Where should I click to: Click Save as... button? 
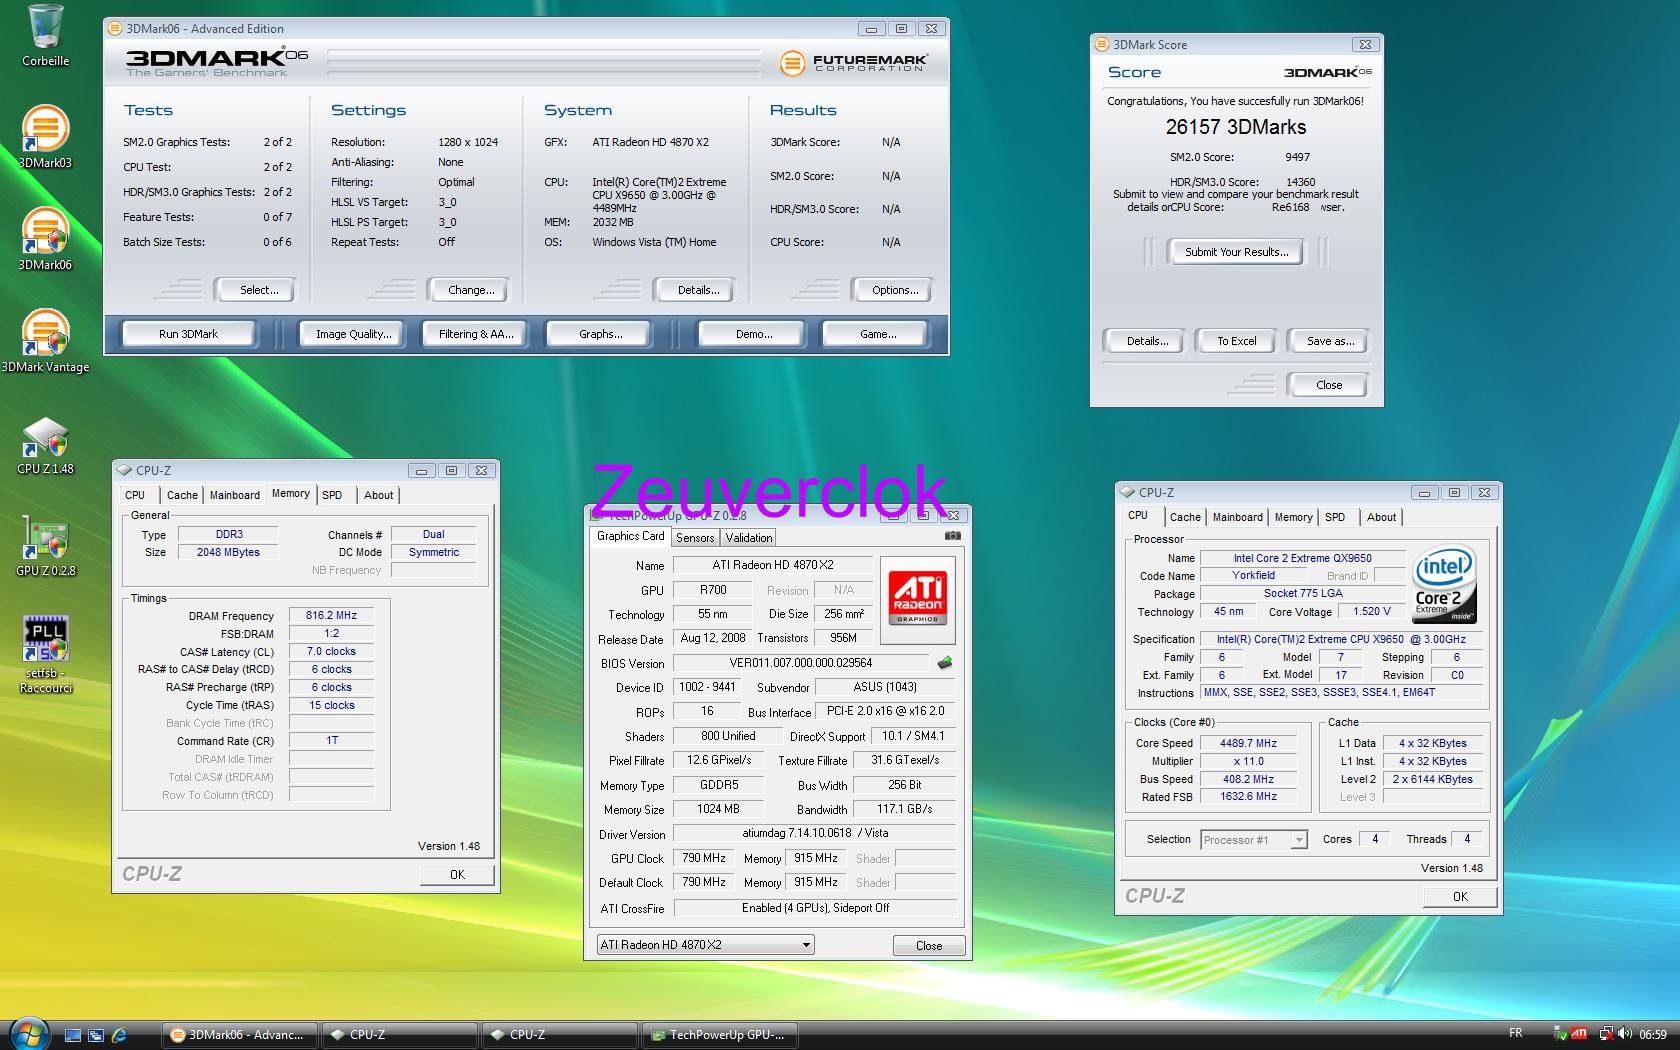click(1330, 341)
